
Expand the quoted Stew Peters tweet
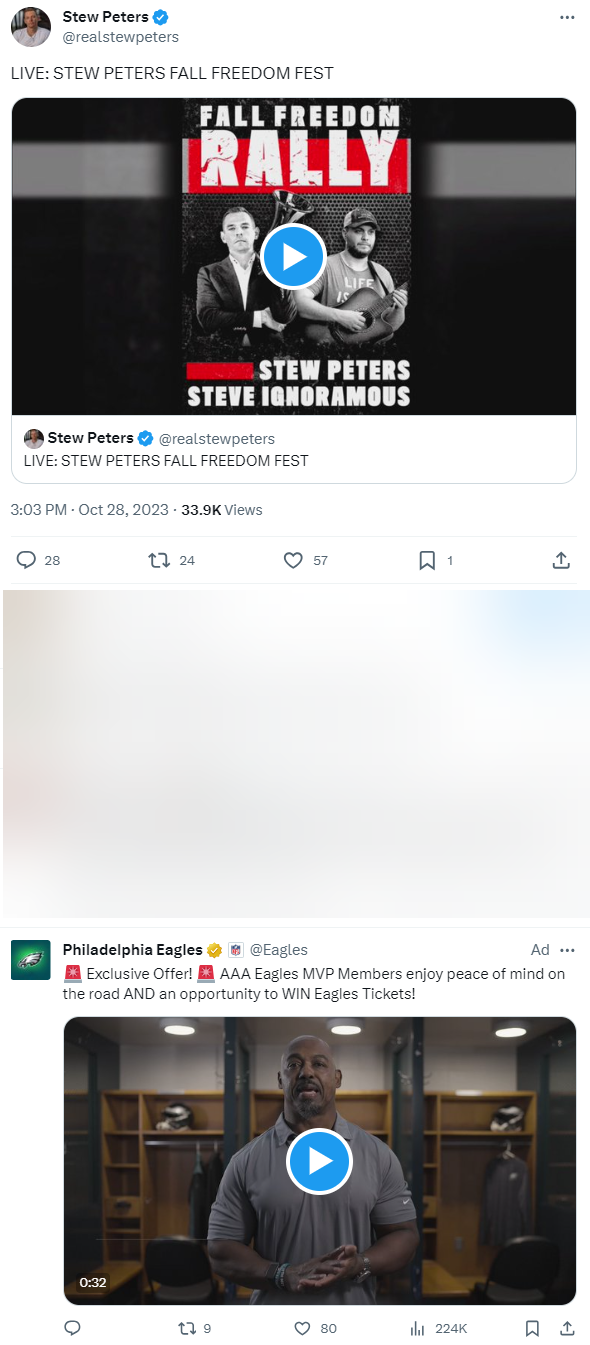point(293,449)
